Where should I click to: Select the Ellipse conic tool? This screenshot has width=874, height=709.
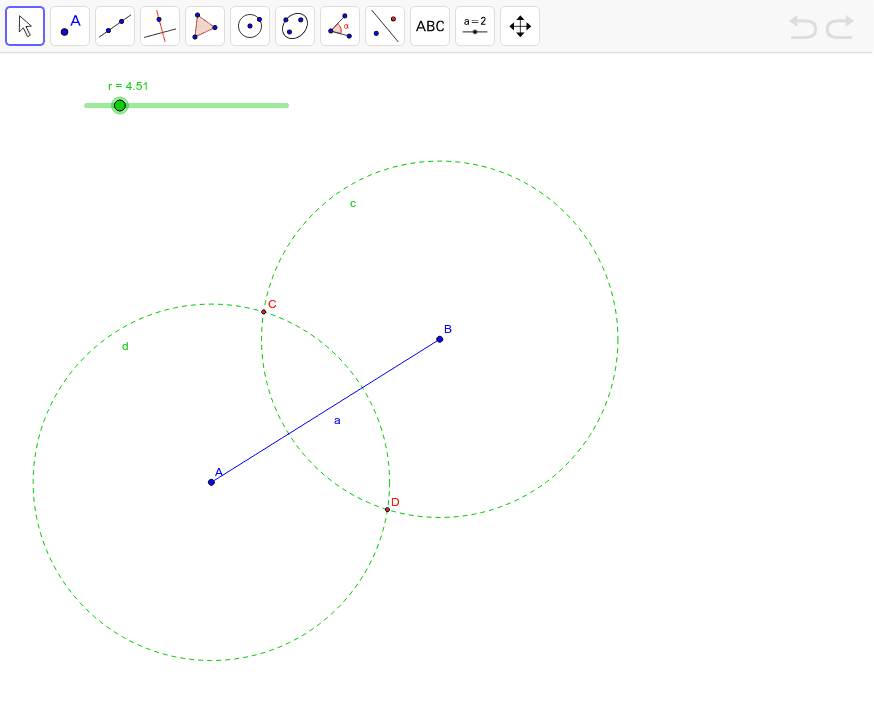[x=295, y=26]
